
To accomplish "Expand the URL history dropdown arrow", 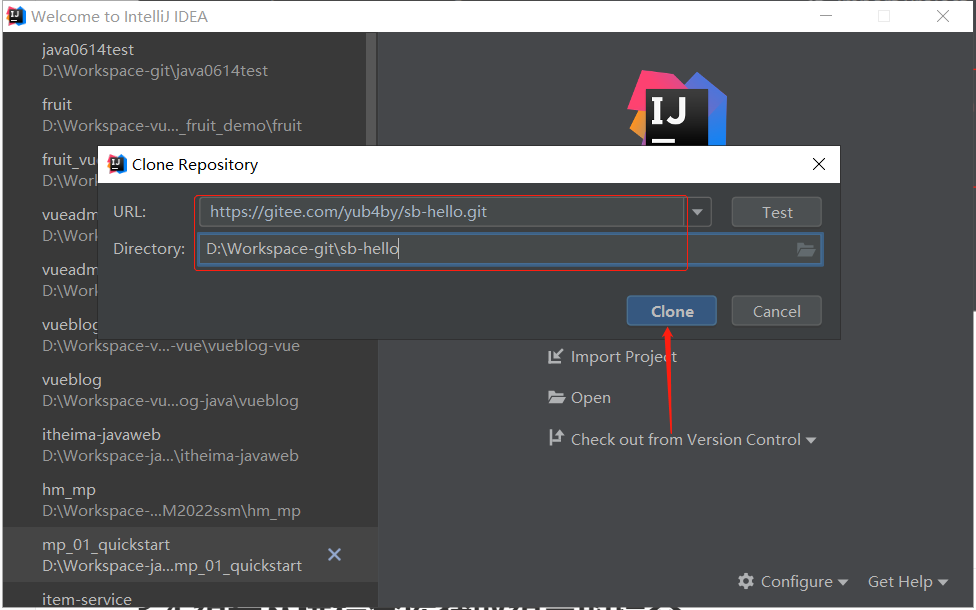I will point(698,212).
